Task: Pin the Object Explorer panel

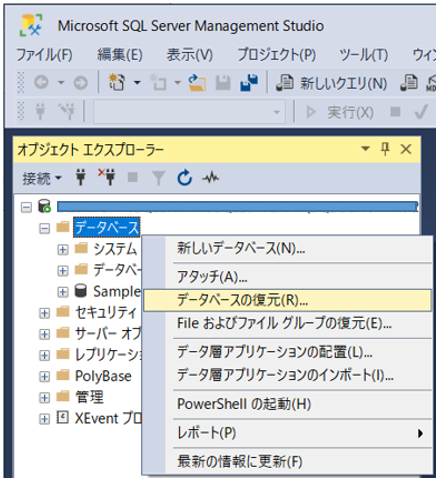Action: click(385, 149)
